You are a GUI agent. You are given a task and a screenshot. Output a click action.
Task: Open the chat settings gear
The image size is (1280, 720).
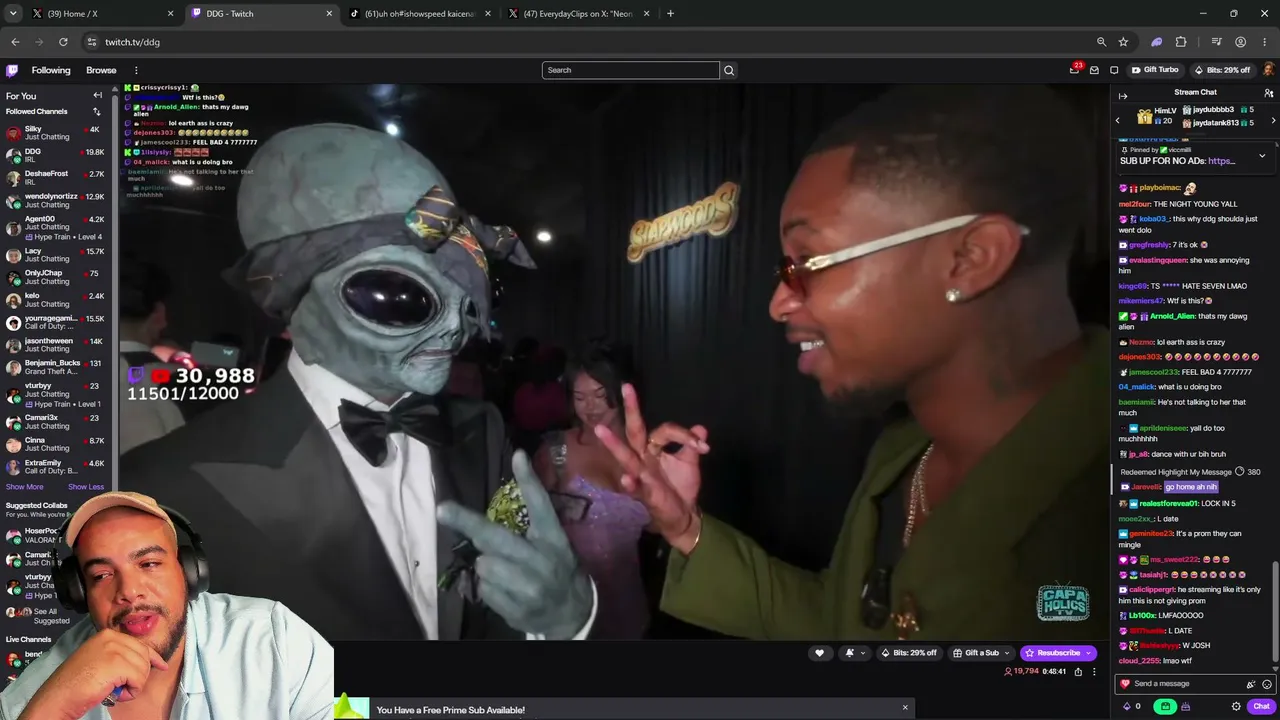(1236, 707)
